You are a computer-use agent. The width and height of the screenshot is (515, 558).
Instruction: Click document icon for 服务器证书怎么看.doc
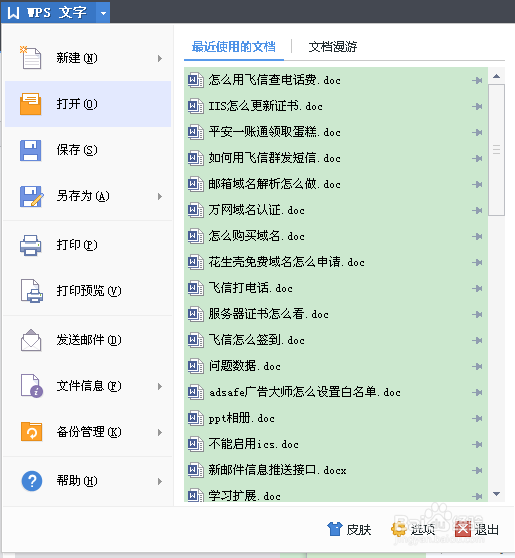pos(195,314)
